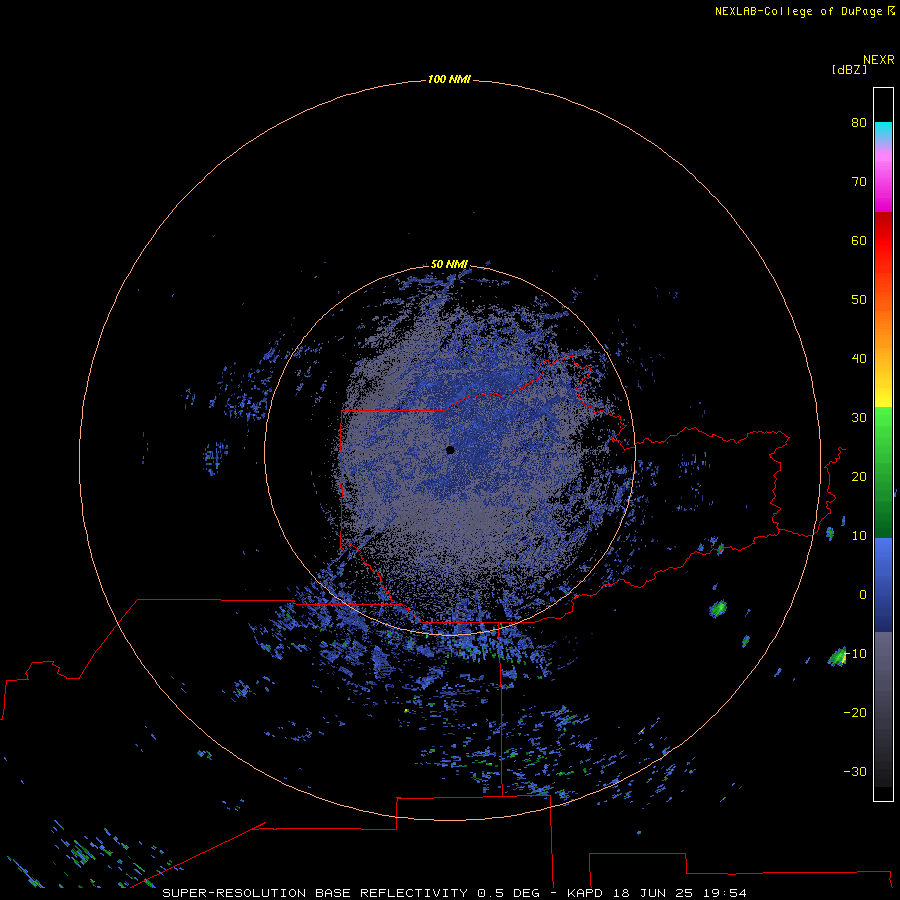This screenshot has height=900, width=900.
Task: Click the 18 JUN 25 19:54 timestamp
Action: coord(680,893)
